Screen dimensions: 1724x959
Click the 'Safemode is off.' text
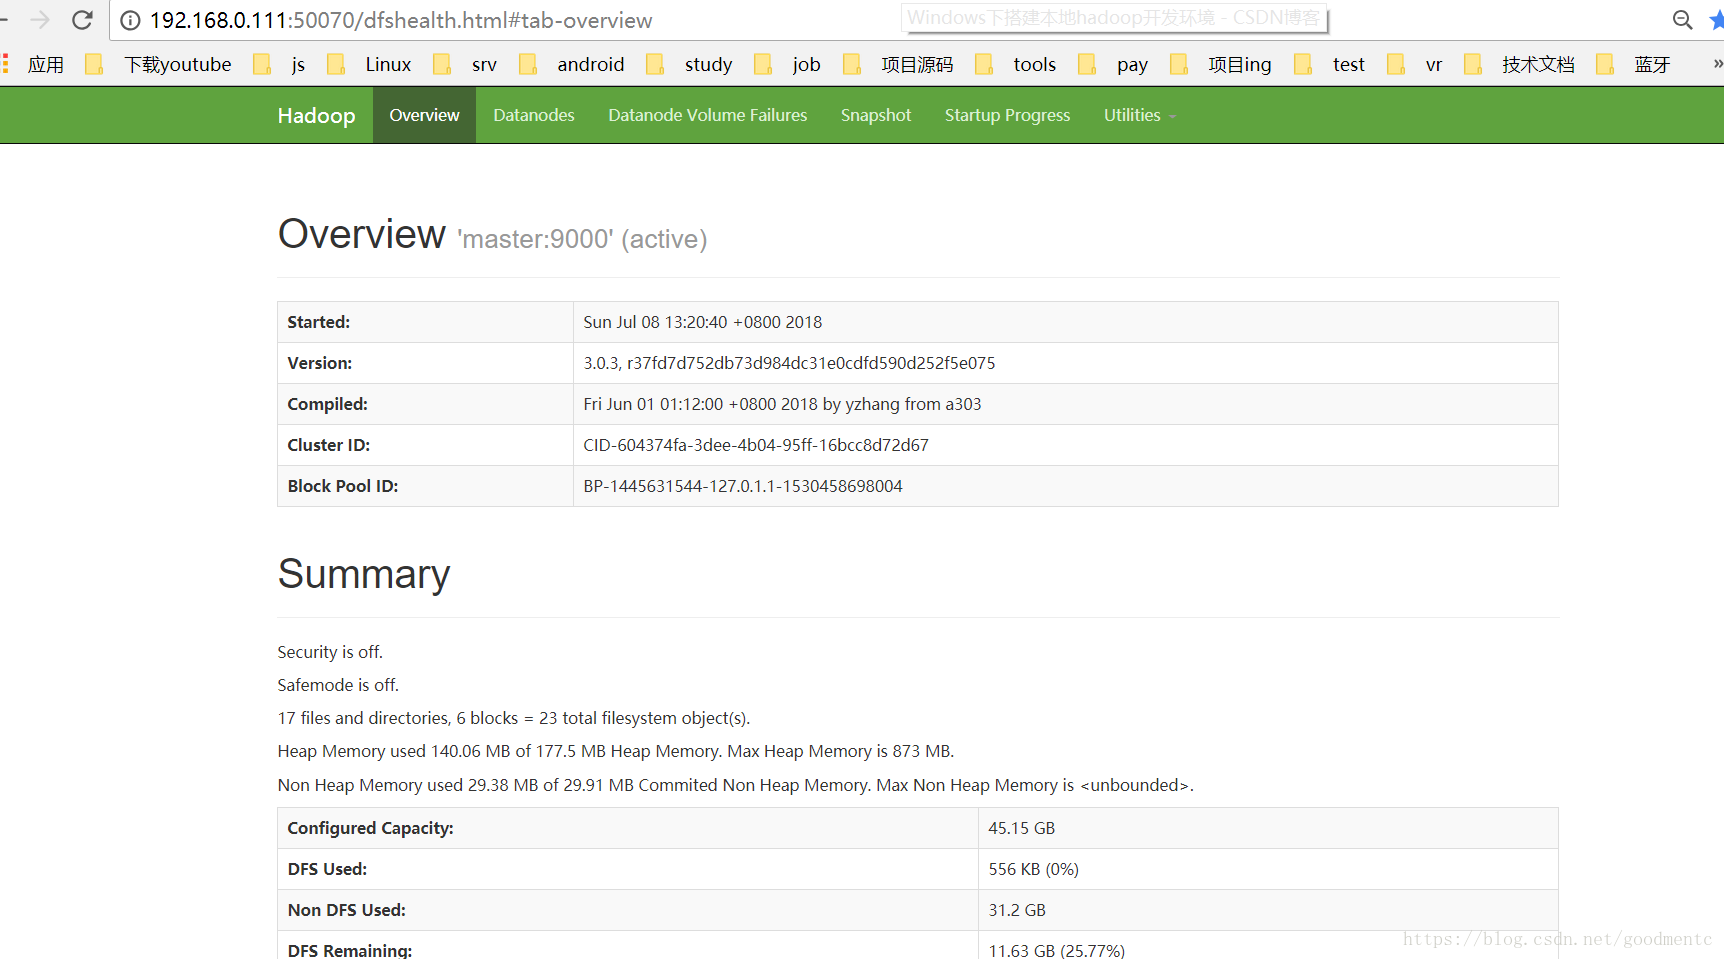pyautogui.click(x=338, y=685)
